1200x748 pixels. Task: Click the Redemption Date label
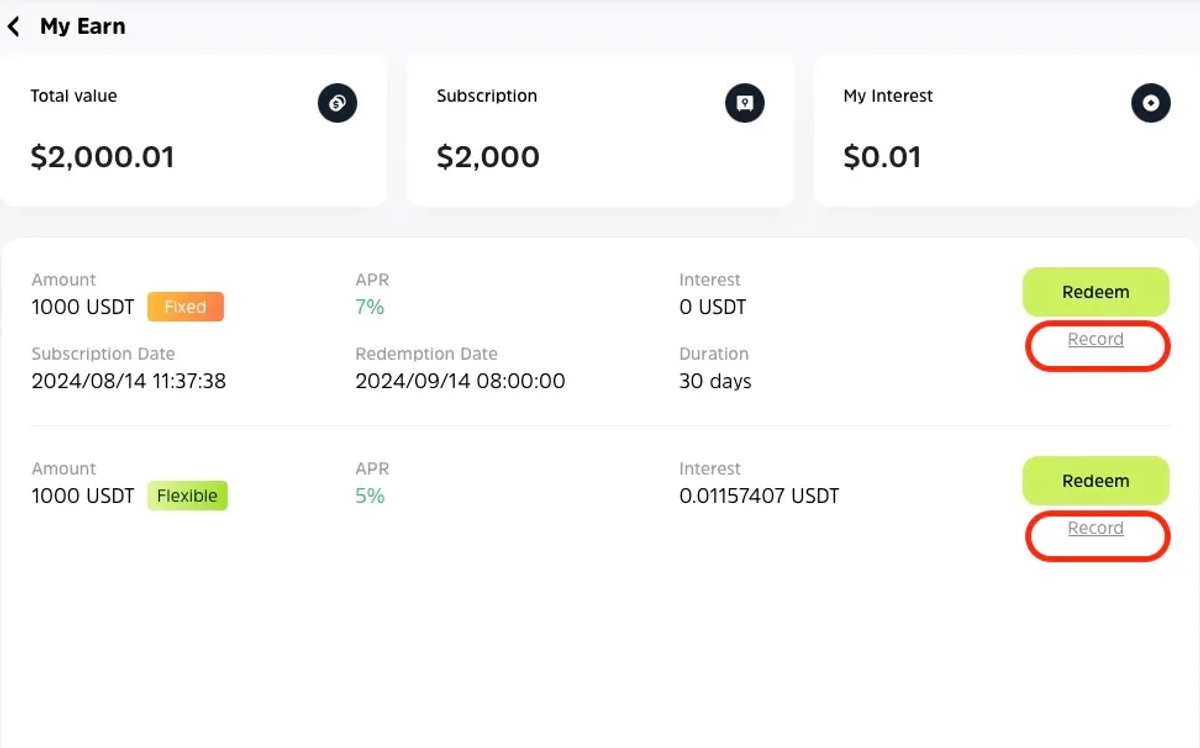426,354
